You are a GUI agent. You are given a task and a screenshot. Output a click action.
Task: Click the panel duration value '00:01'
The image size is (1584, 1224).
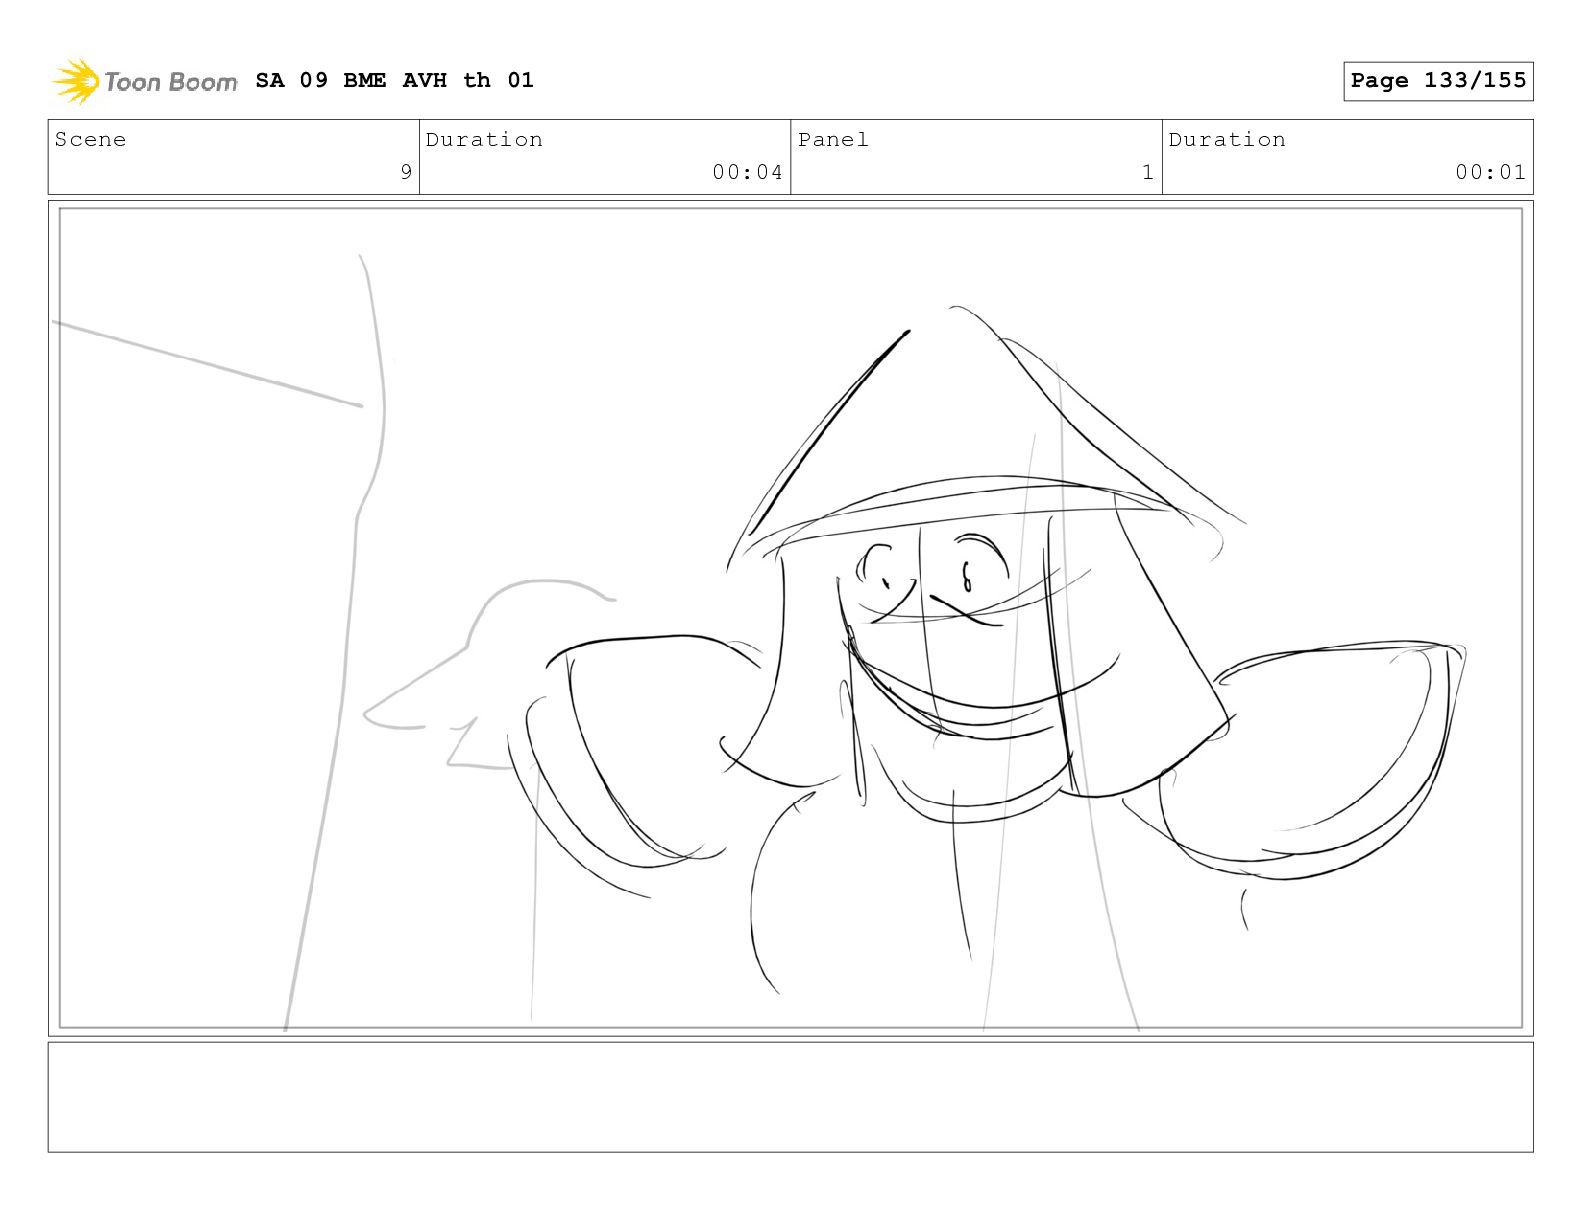(x=1490, y=172)
